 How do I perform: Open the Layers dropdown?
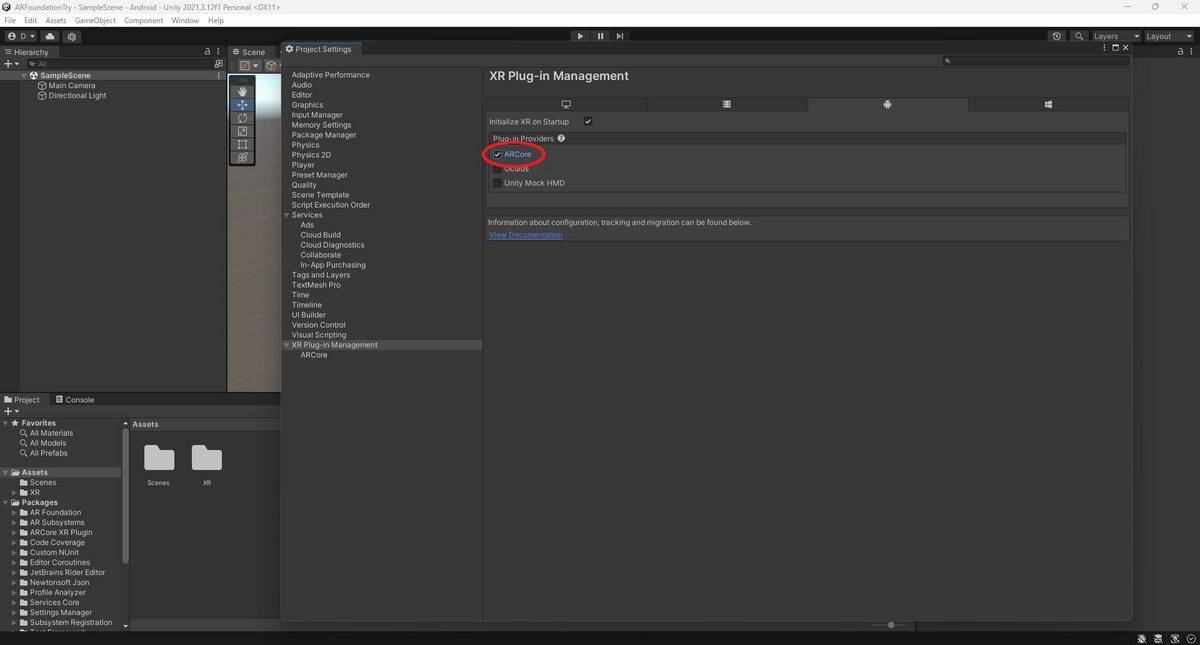tap(1115, 36)
